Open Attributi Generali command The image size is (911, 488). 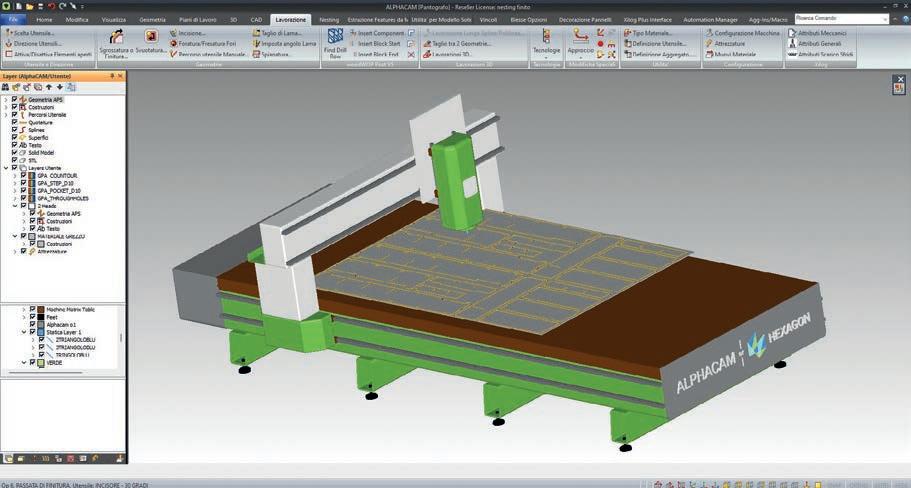click(x=815, y=44)
